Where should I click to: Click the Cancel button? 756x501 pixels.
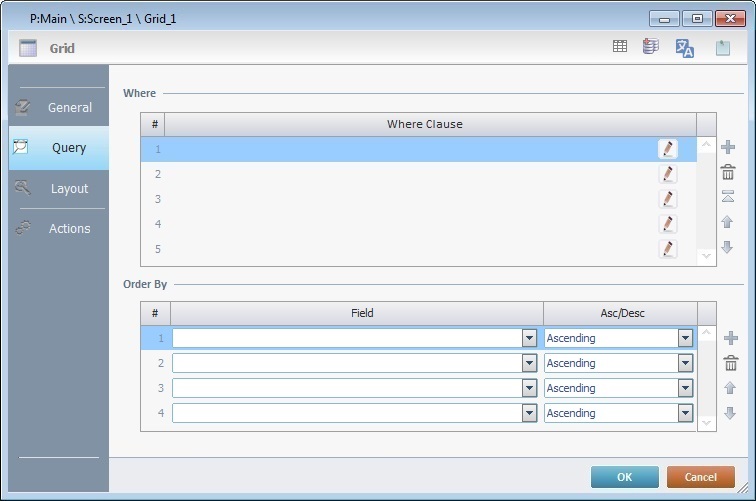point(701,477)
